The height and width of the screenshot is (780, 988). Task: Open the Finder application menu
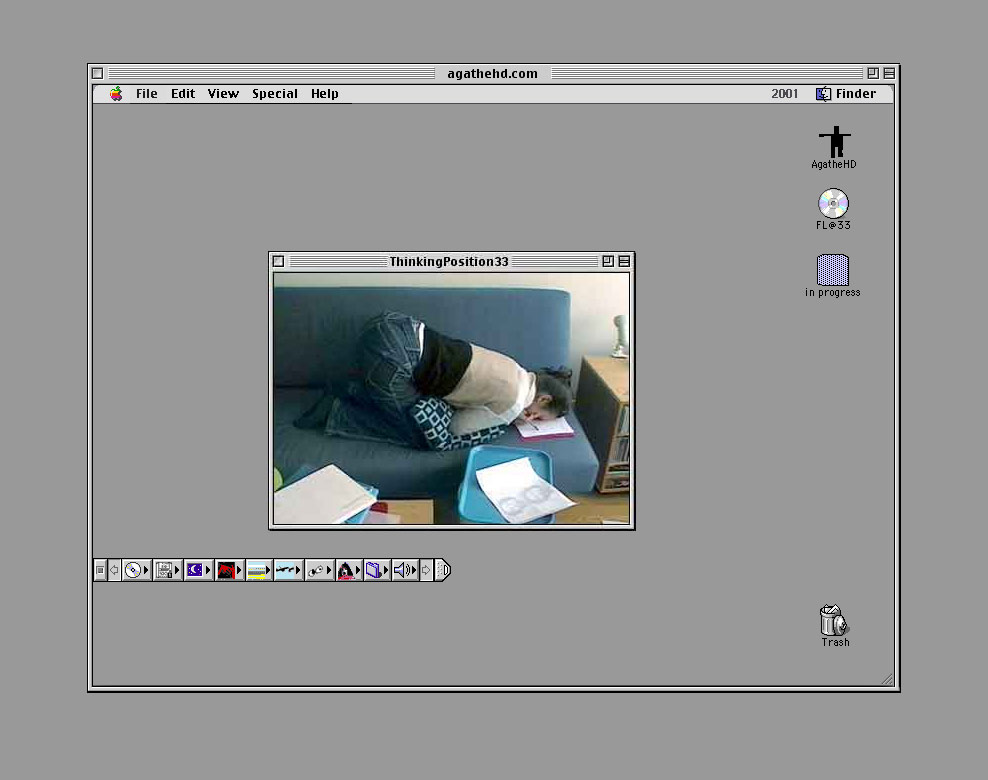point(846,94)
